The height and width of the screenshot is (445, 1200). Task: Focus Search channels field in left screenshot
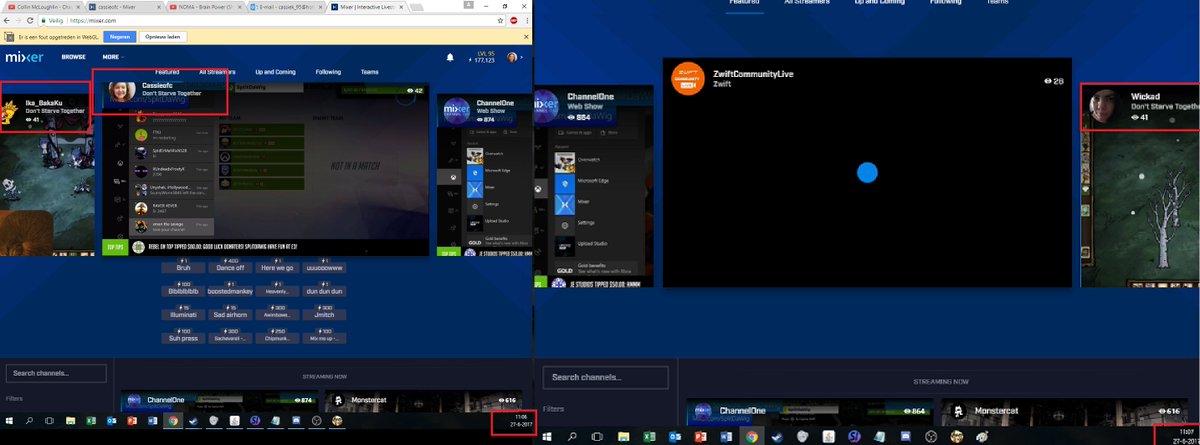click(56, 374)
